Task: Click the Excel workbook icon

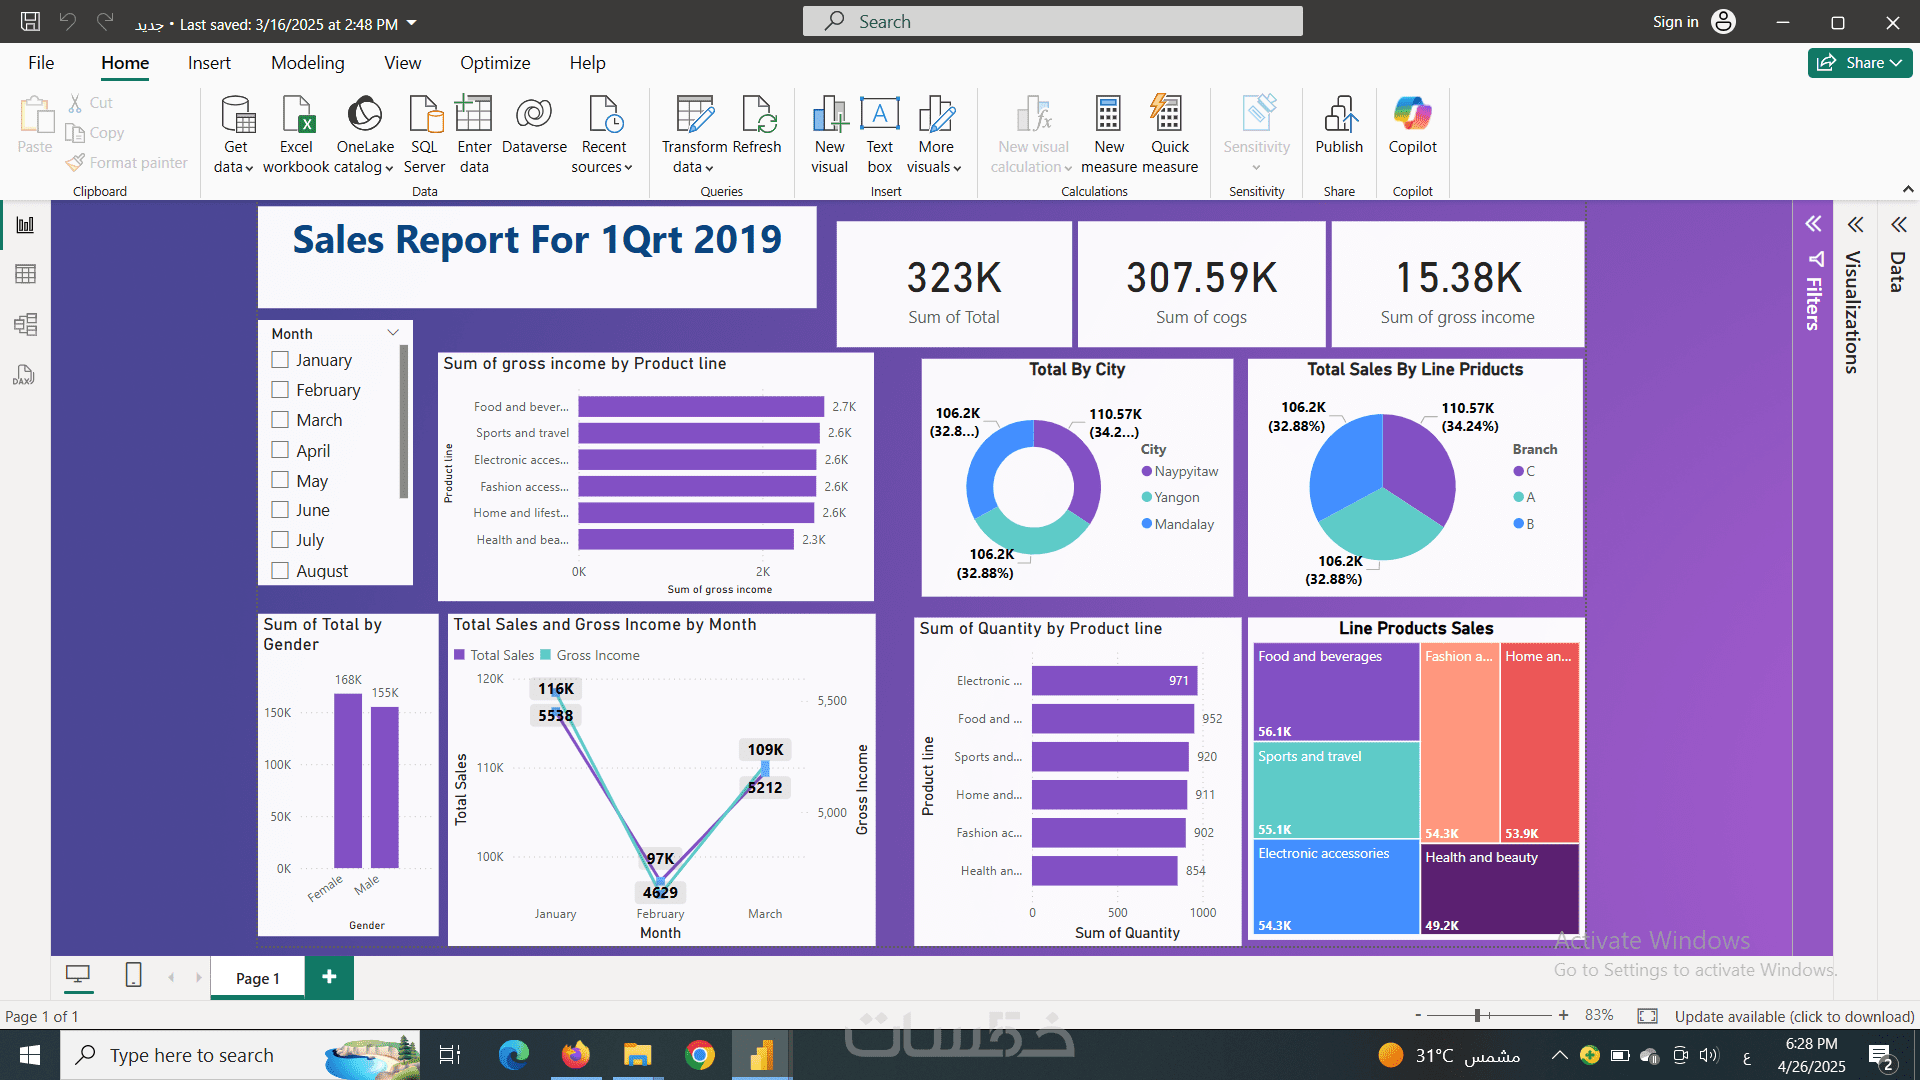Action: pyautogui.click(x=296, y=116)
